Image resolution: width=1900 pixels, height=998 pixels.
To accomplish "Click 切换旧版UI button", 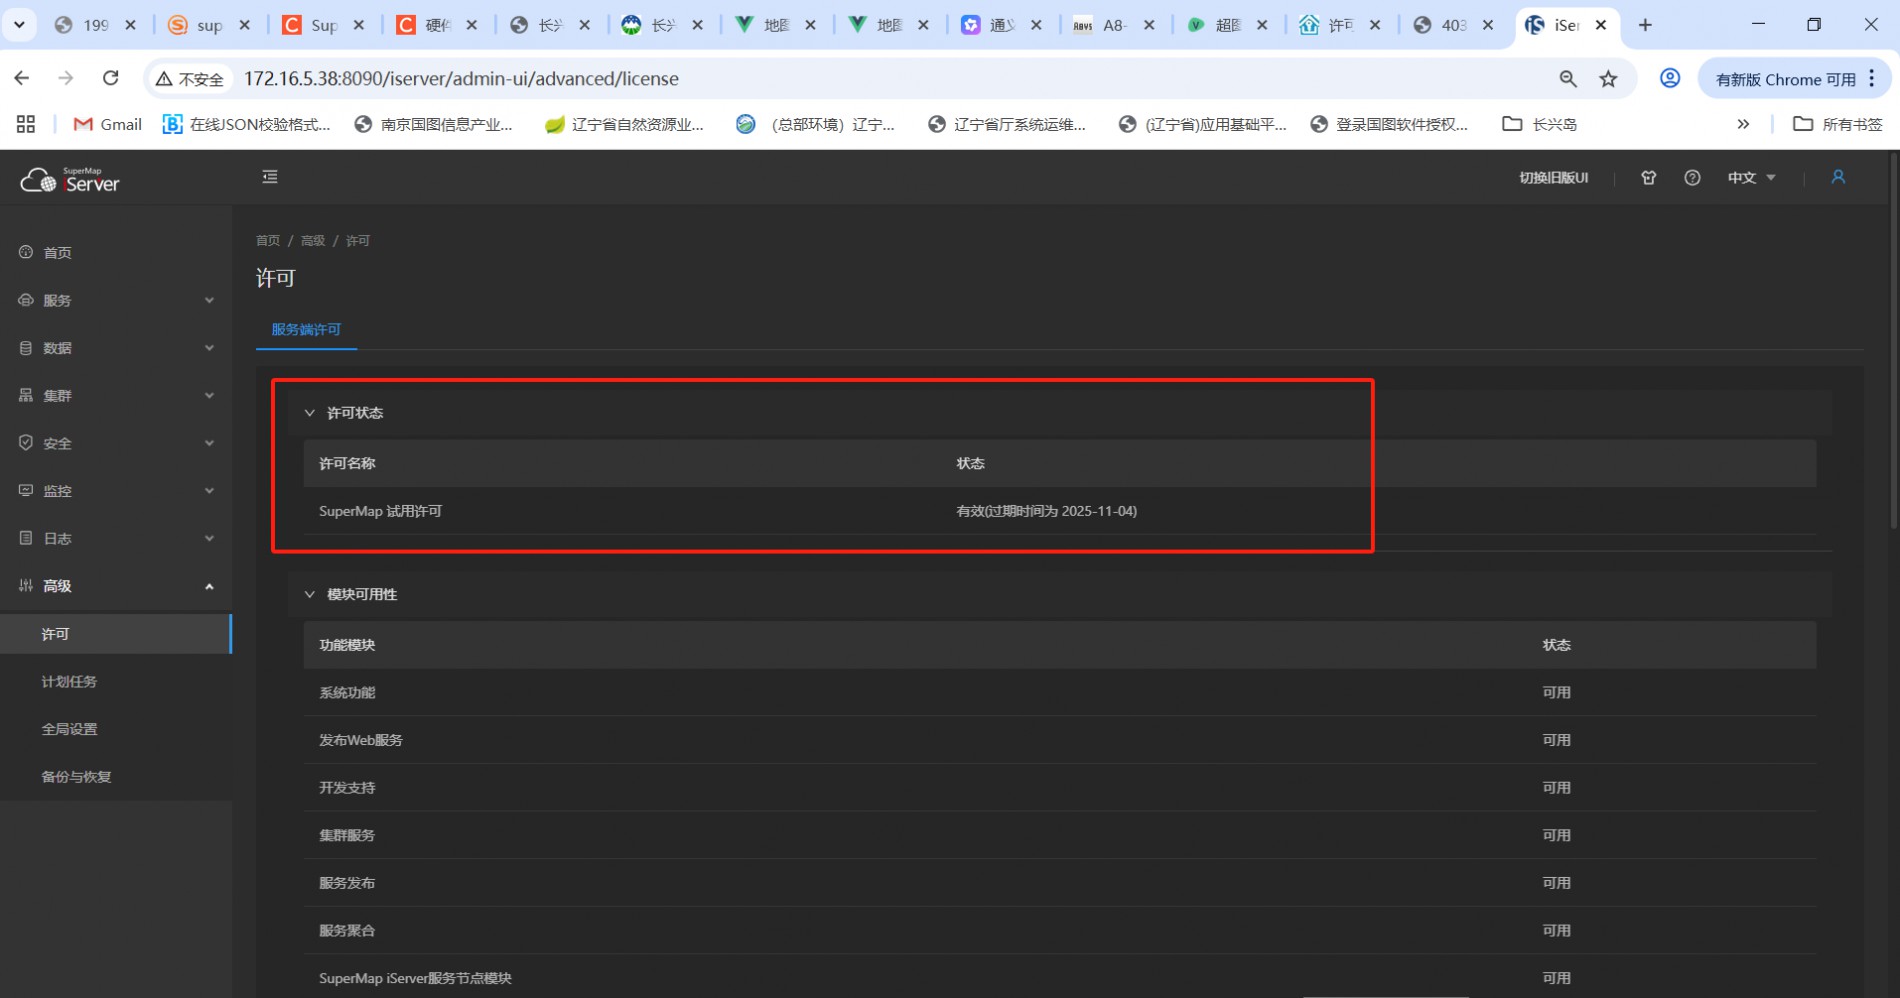I will (x=1553, y=177).
